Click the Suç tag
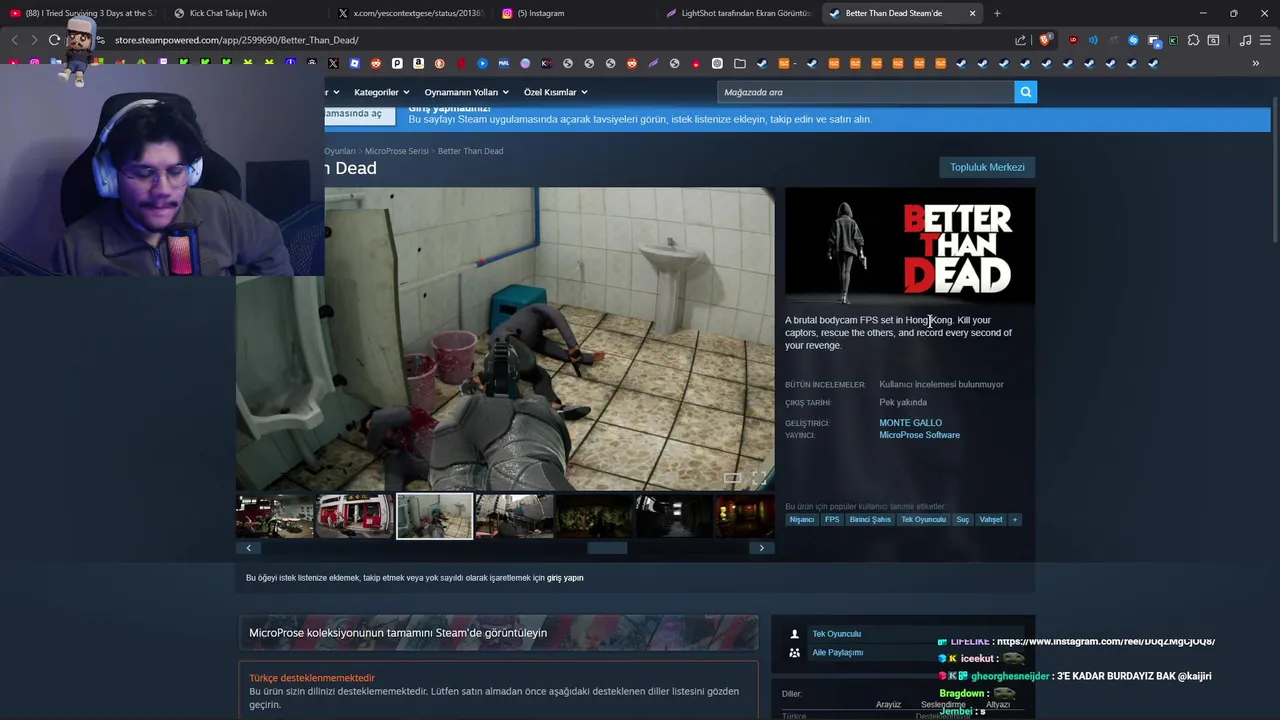1280x720 pixels. click(x=962, y=519)
